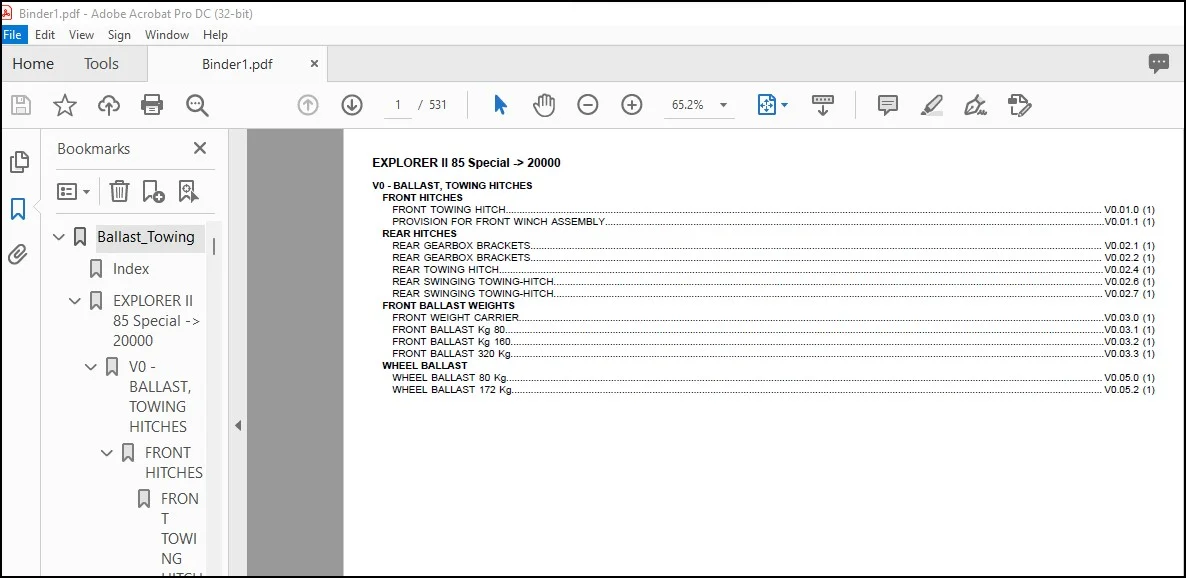Click REAR TOWING HITCH index entry
This screenshot has width=1186, height=578.
pyautogui.click(x=445, y=269)
